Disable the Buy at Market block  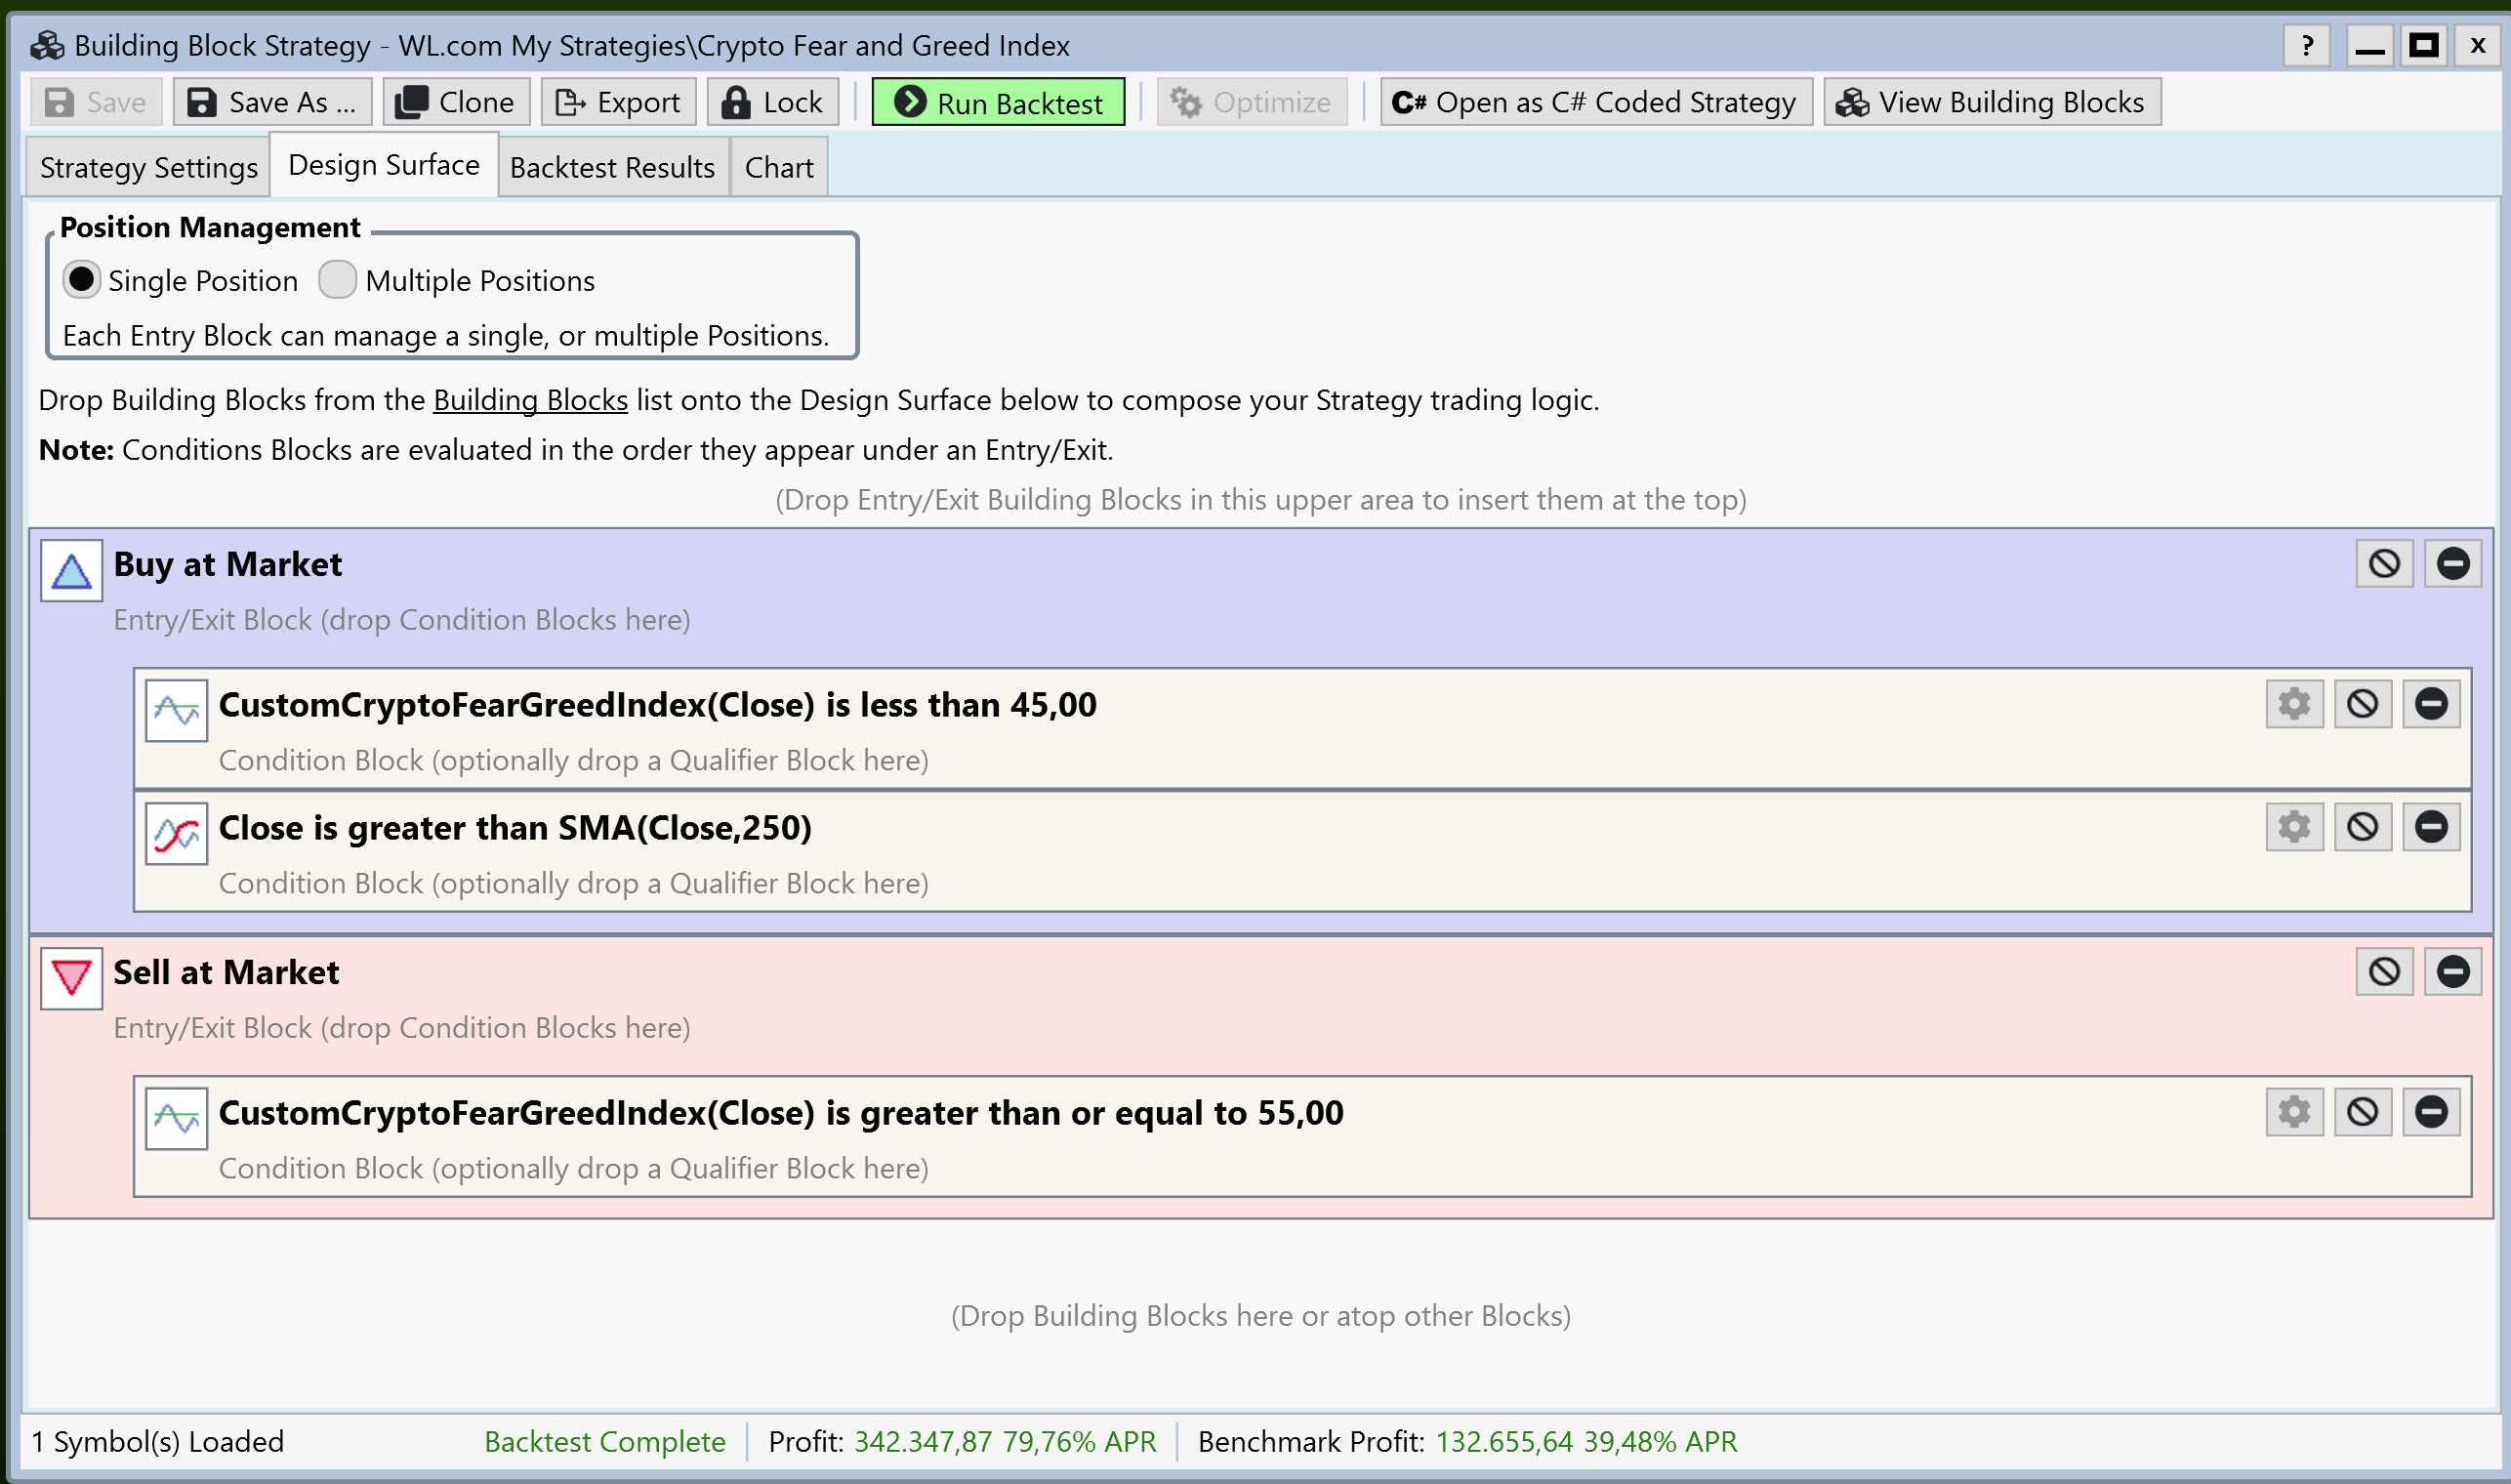[x=2384, y=564]
